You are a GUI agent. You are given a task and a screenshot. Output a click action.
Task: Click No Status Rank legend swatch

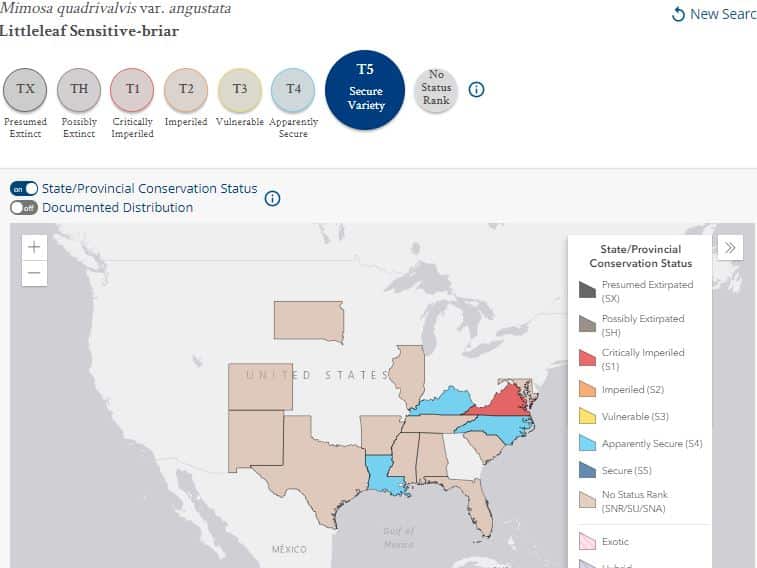coord(587,499)
